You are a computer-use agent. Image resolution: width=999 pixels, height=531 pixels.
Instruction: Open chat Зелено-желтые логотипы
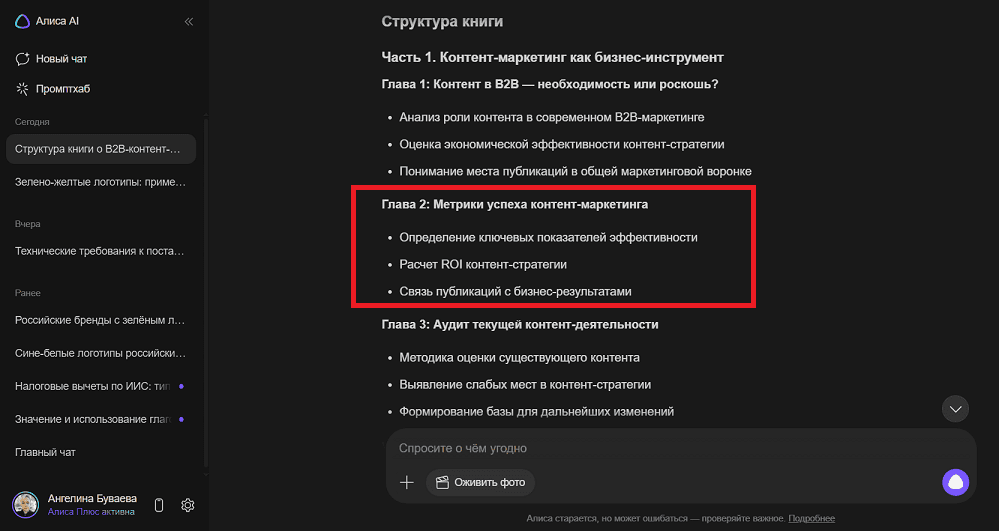98,181
